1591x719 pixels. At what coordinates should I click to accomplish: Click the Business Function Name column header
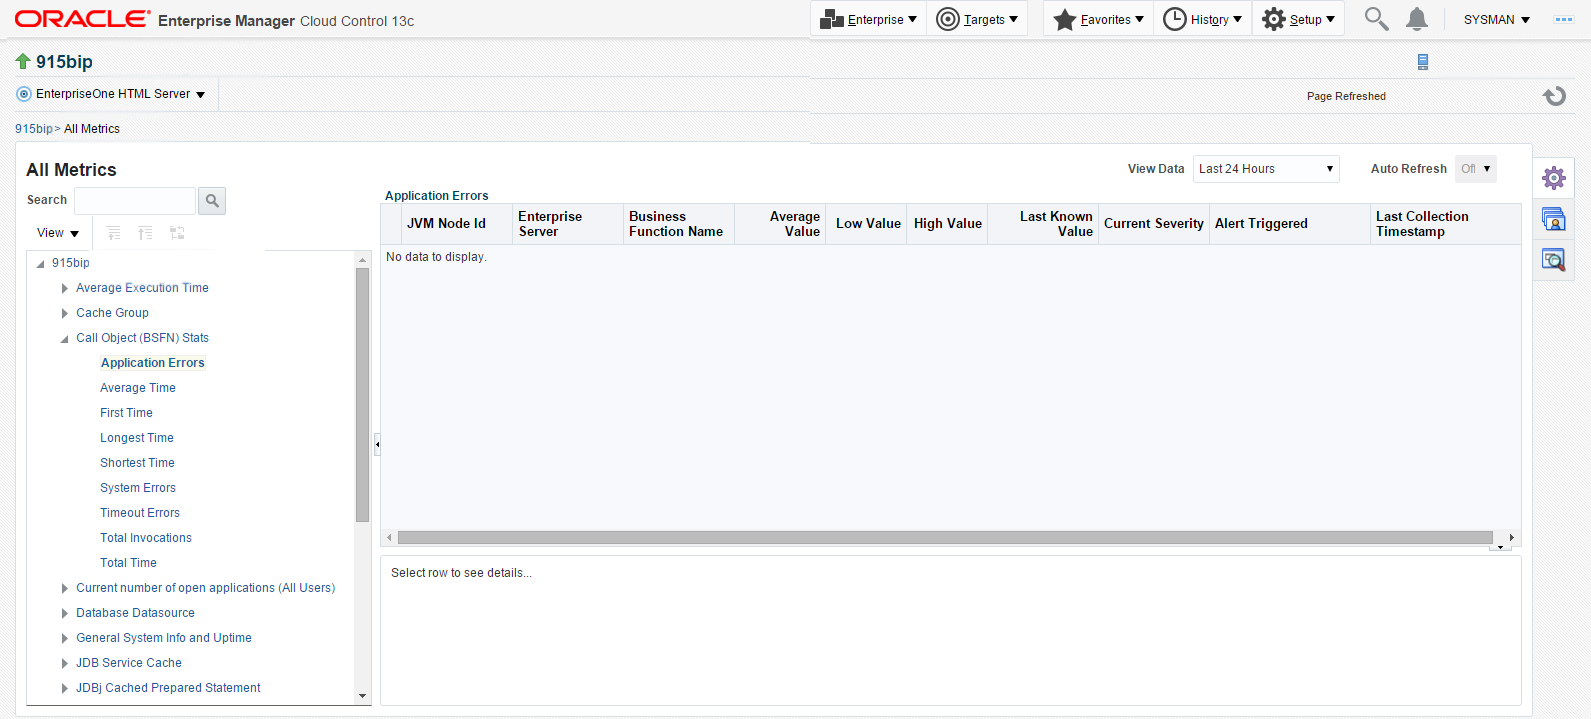pyautogui.click(x=679, y=224)
